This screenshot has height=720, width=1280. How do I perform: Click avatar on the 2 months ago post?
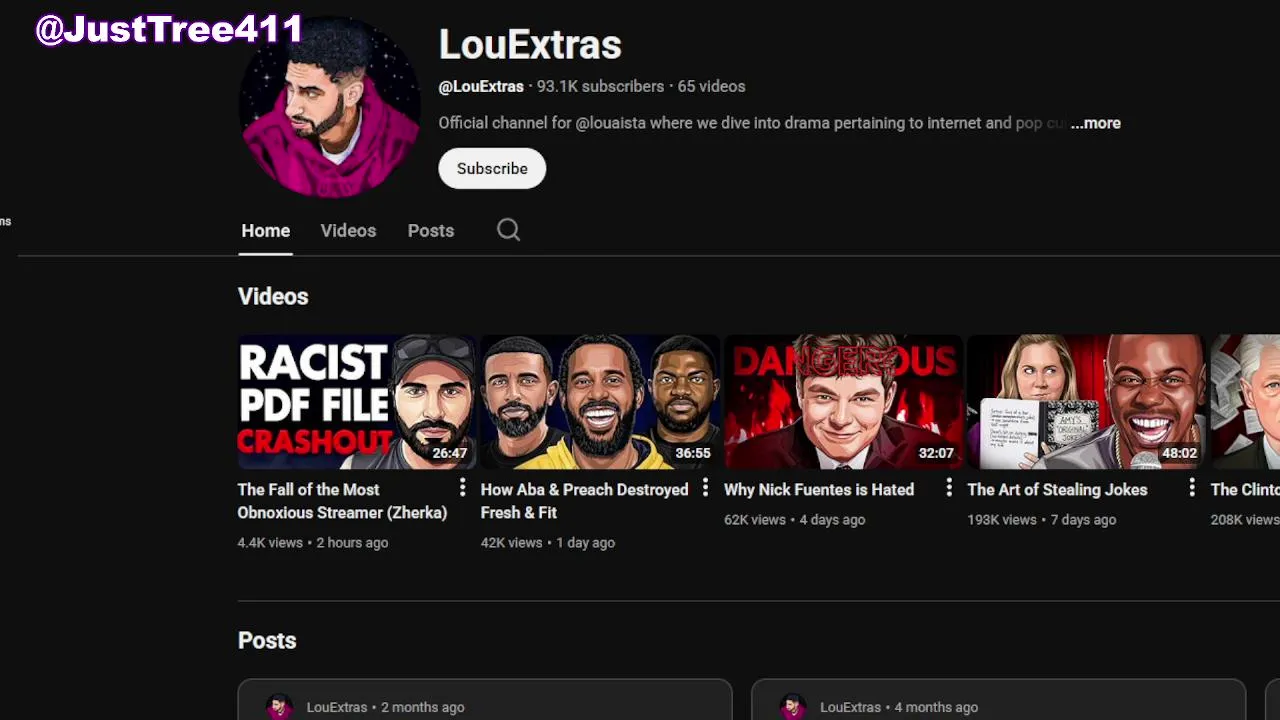point(280,707)
